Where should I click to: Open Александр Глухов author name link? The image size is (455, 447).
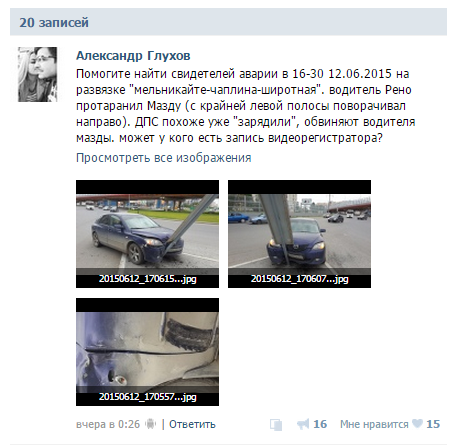(133, 56)
